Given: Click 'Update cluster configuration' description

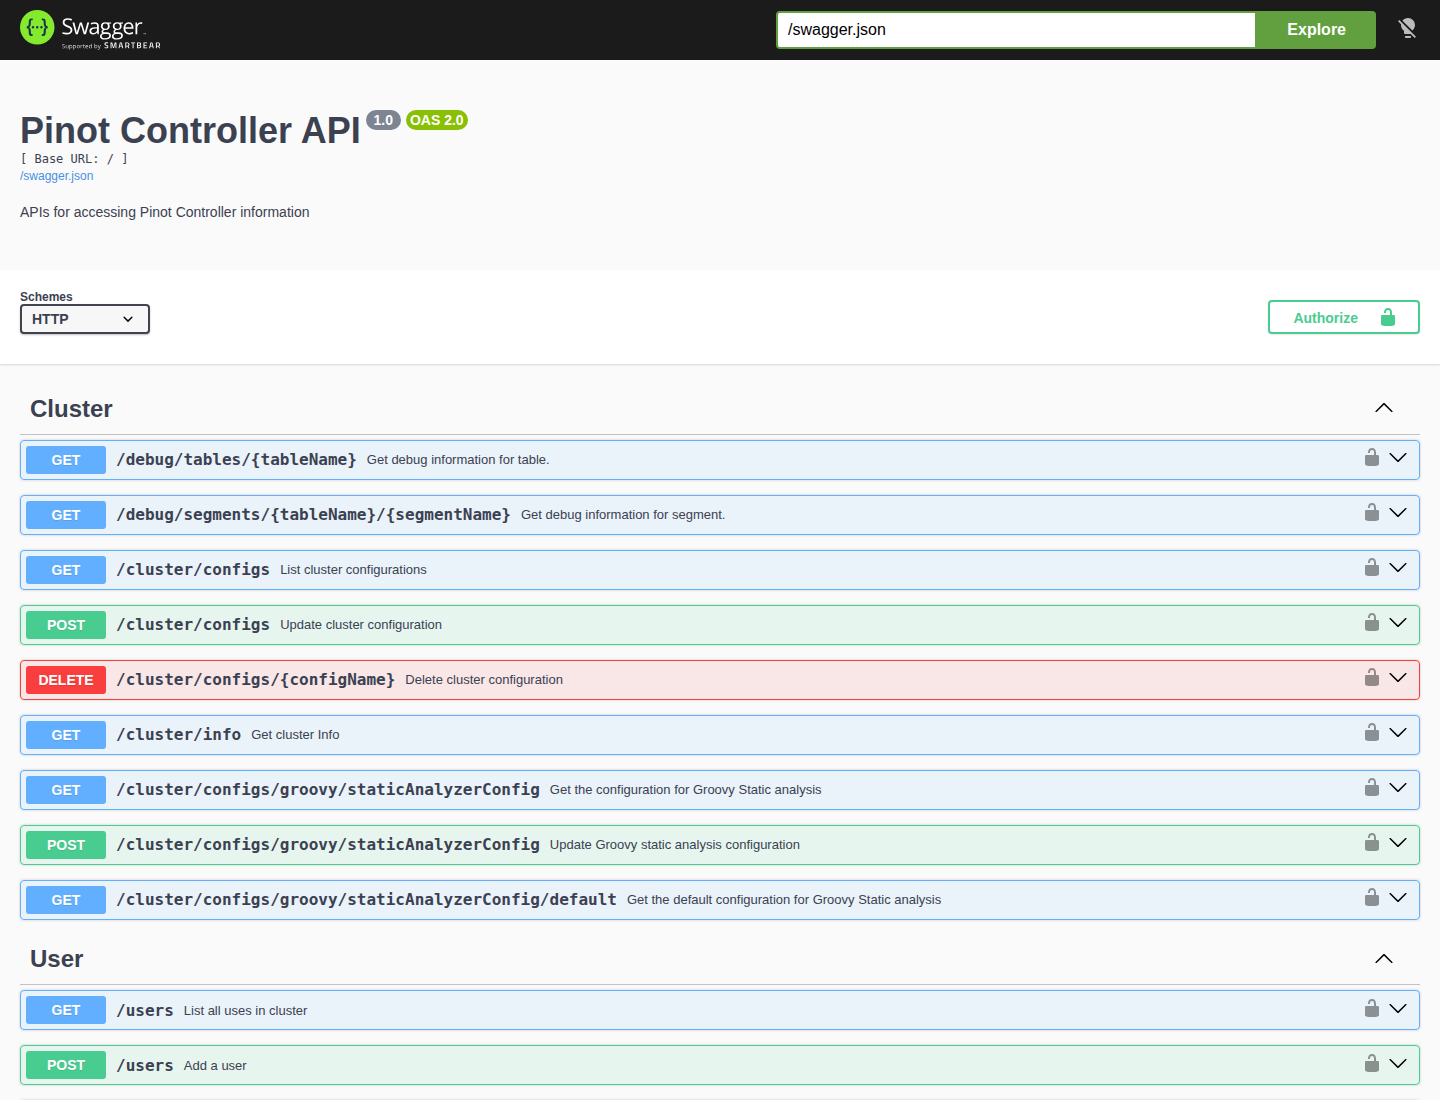Looking at the screenshot, I should click(361, 625).
